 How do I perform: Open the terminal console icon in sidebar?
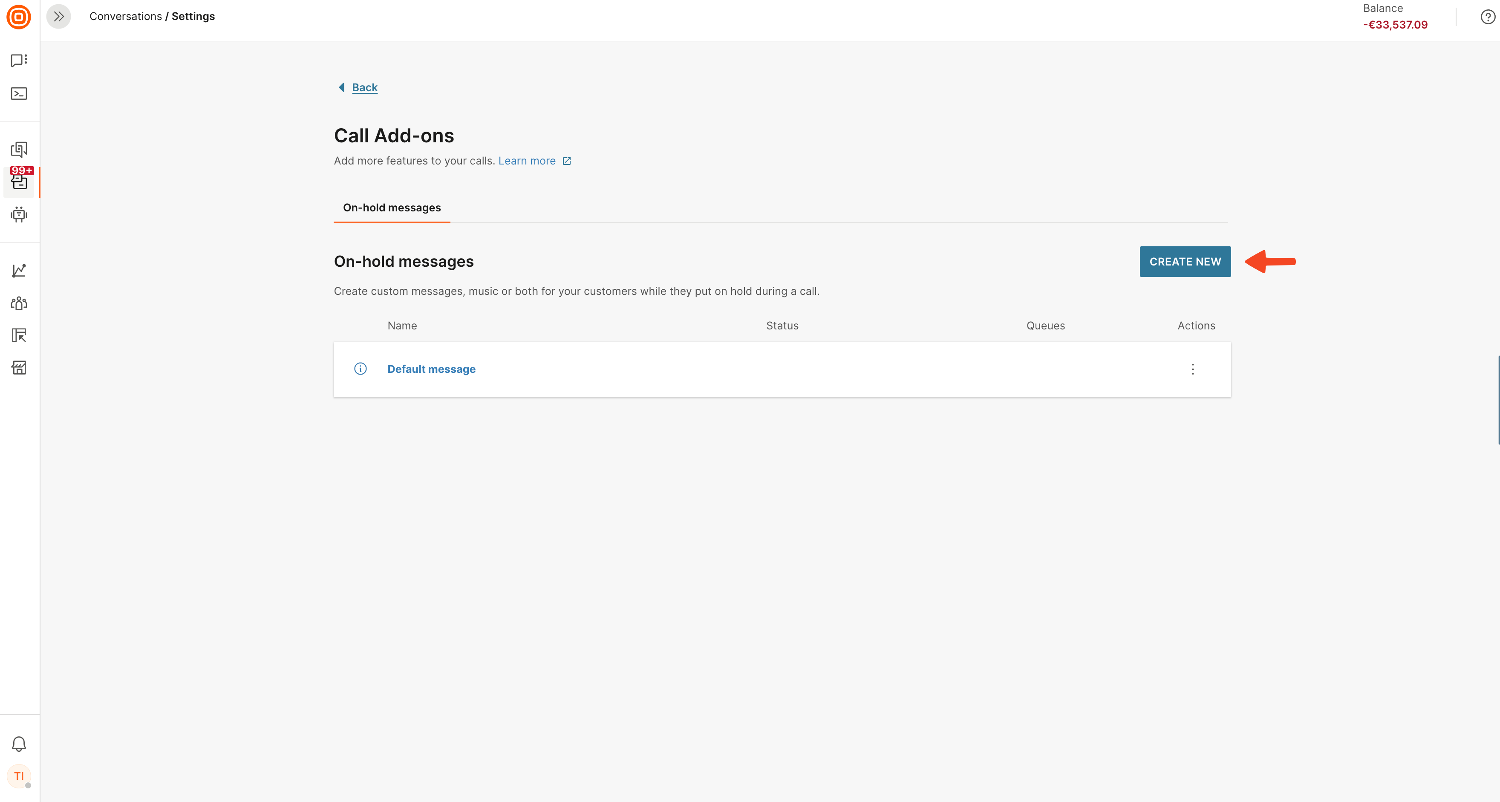click(x=19, y=94)
